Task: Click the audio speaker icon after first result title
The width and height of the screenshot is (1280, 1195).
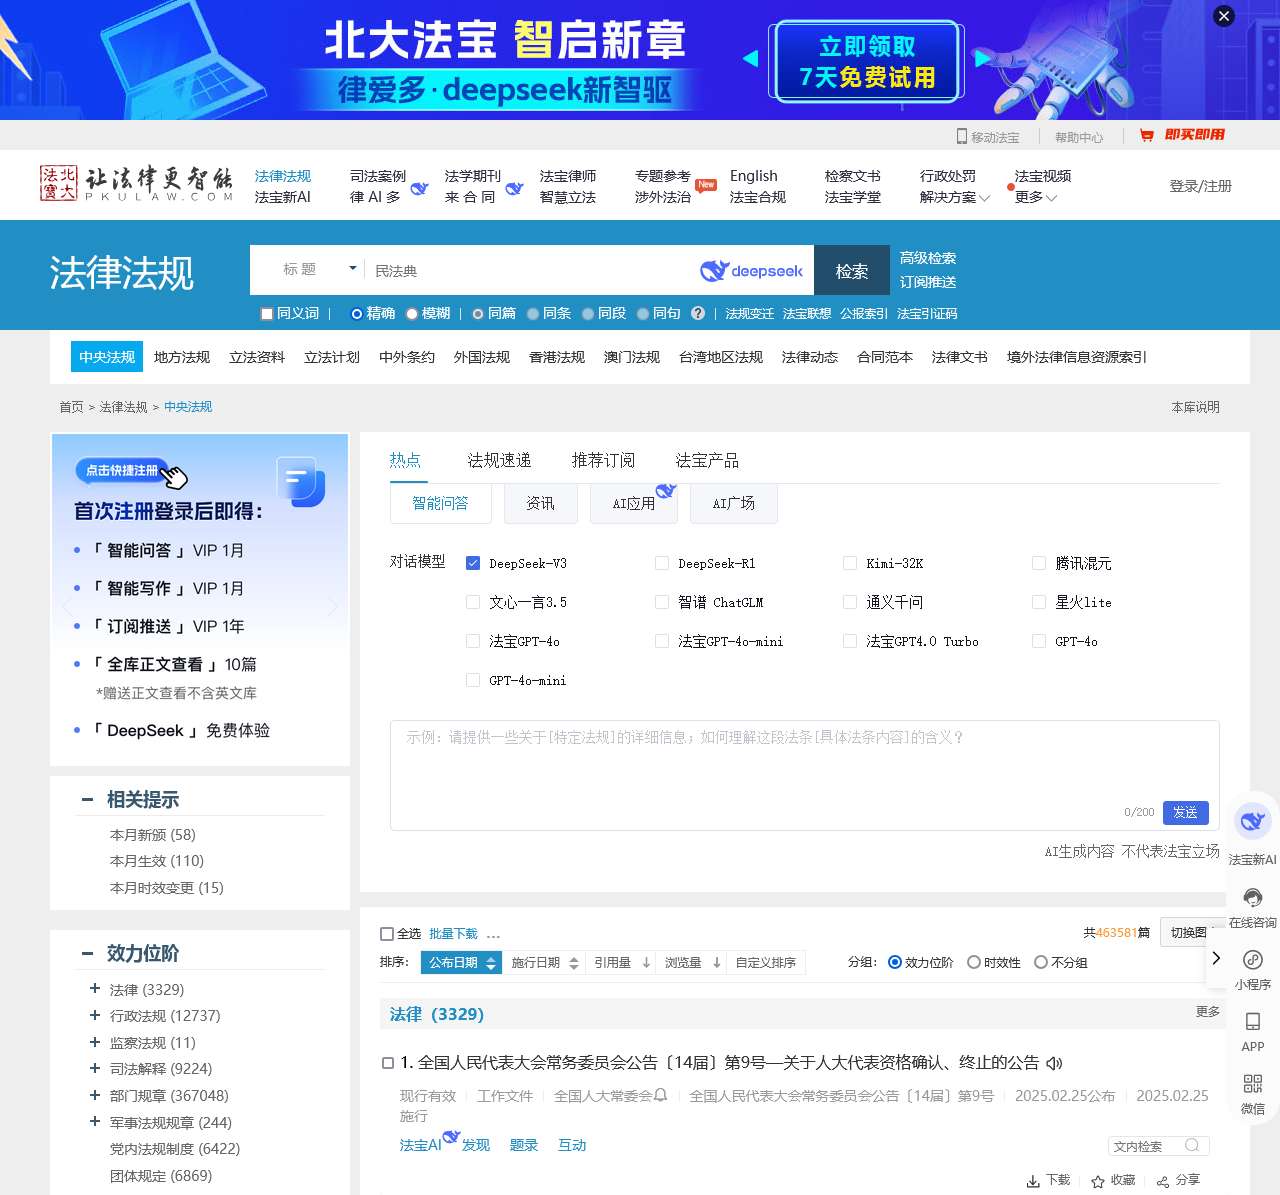Action: [x=1054, y=1063]
